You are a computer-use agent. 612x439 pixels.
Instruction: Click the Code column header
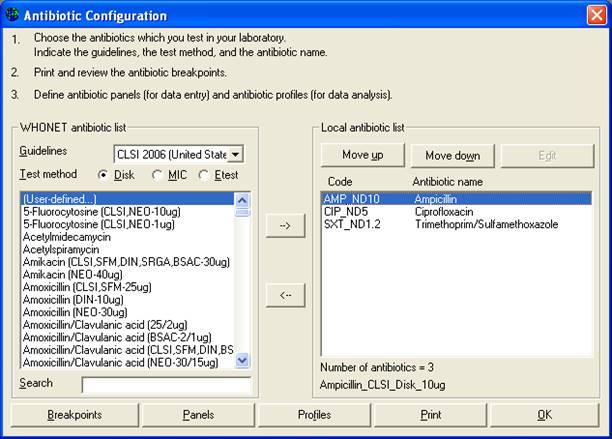(340, 181)
